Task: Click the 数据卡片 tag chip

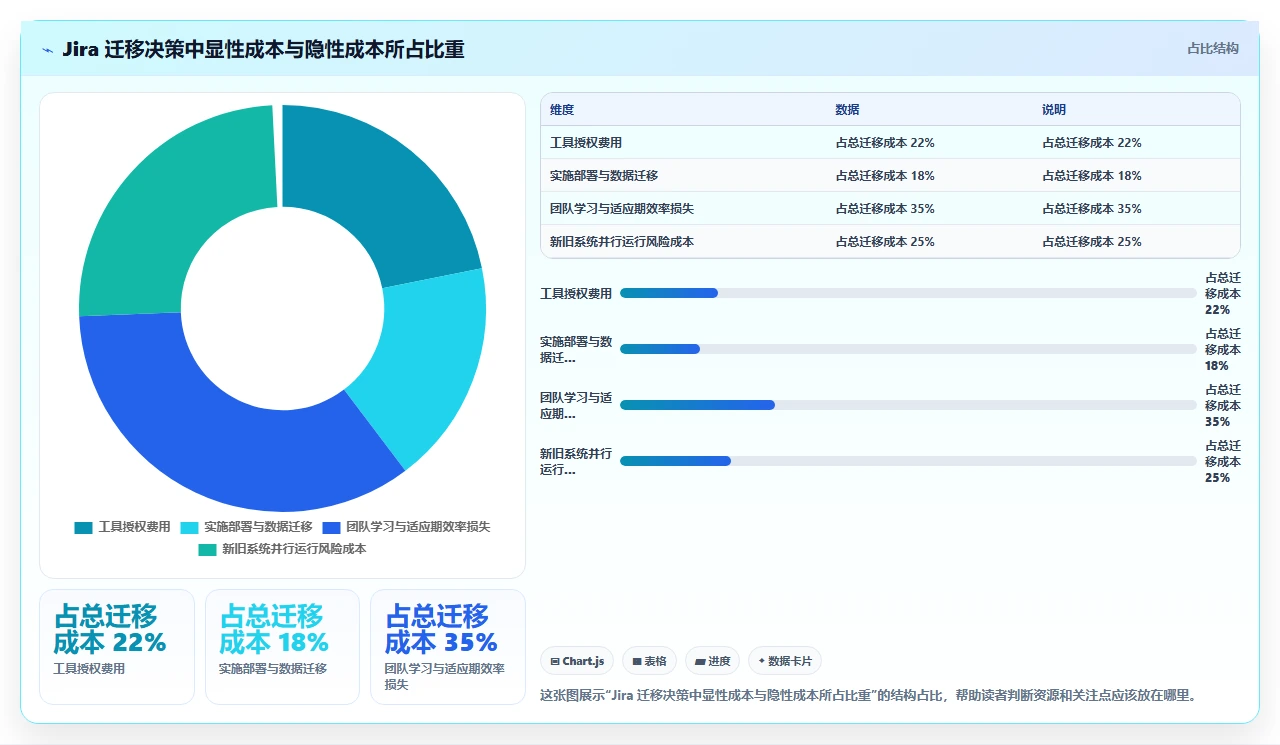Action: point(785,661)
